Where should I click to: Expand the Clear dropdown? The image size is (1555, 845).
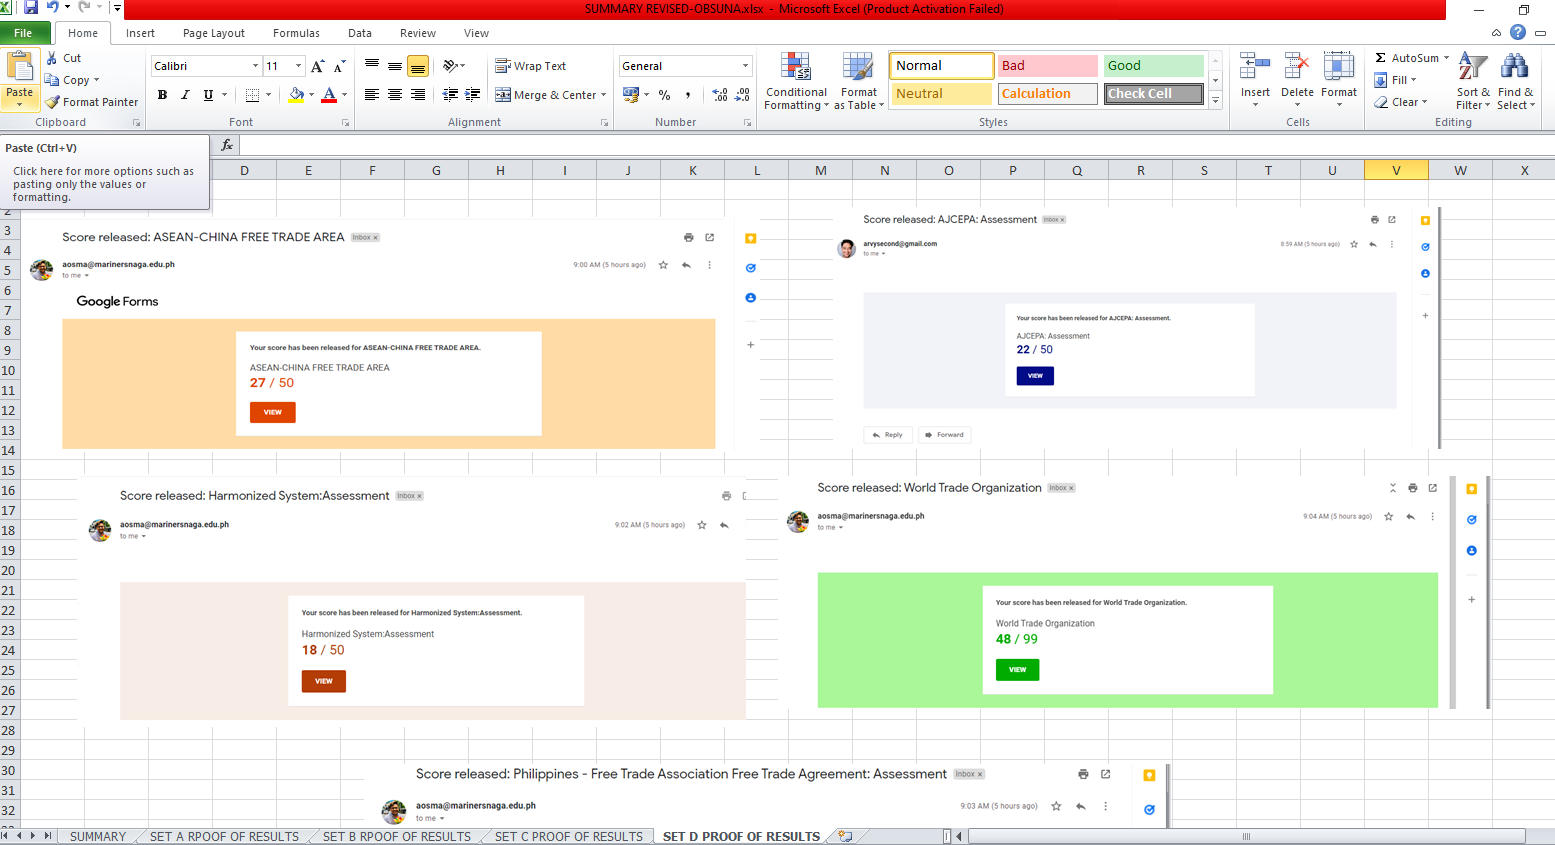click(x=1424, y=102)
